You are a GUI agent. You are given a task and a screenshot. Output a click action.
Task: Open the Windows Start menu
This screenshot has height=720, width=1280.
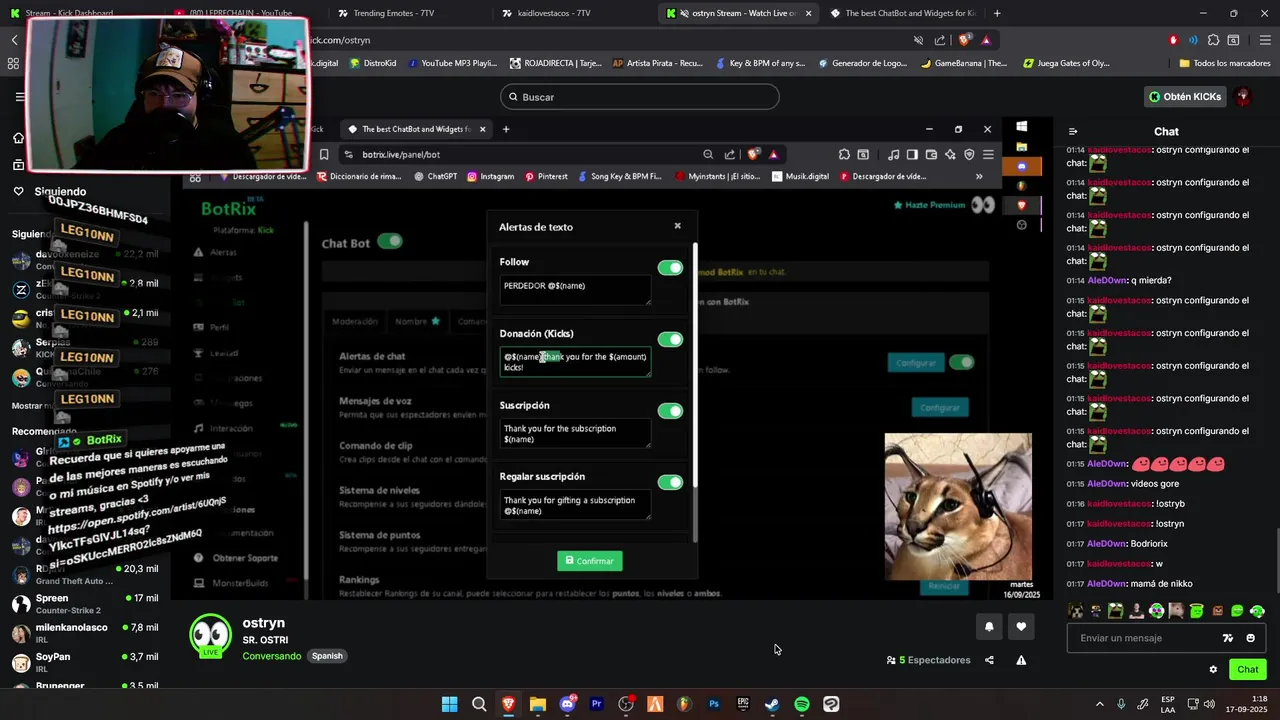tap(449, 704)
